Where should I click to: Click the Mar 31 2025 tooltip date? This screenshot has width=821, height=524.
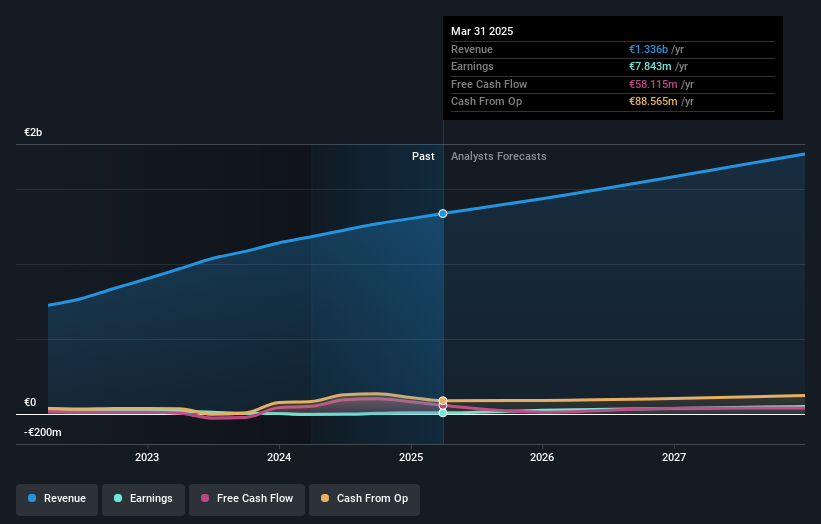482,31
